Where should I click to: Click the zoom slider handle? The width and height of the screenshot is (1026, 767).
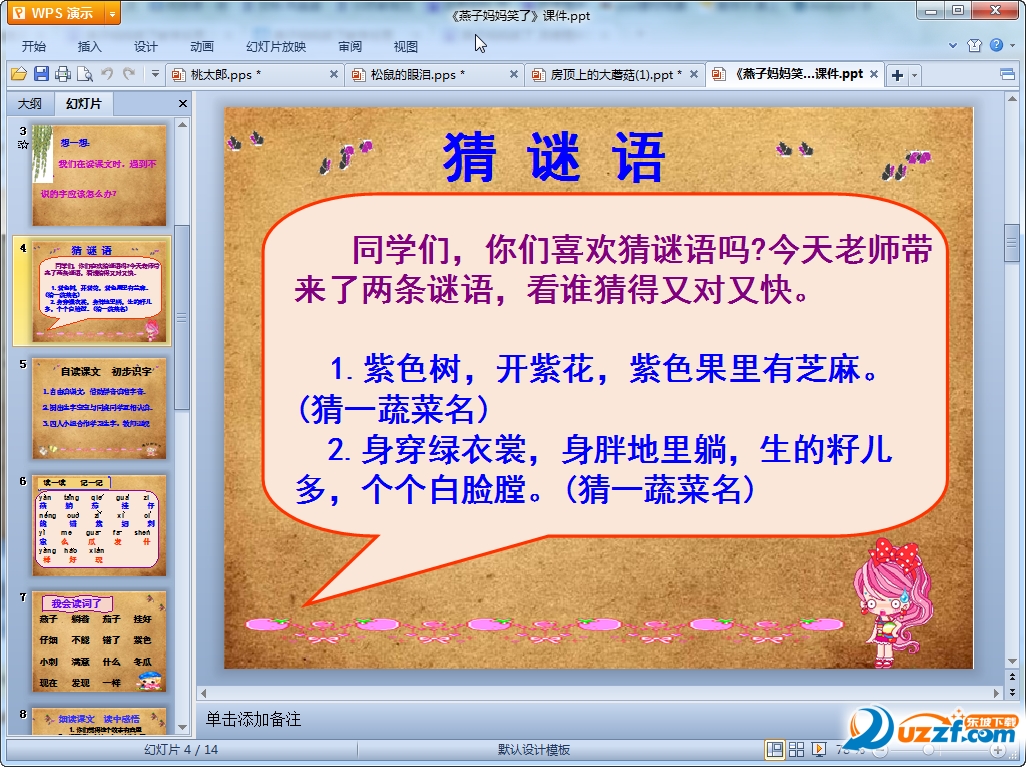[928, 750]
